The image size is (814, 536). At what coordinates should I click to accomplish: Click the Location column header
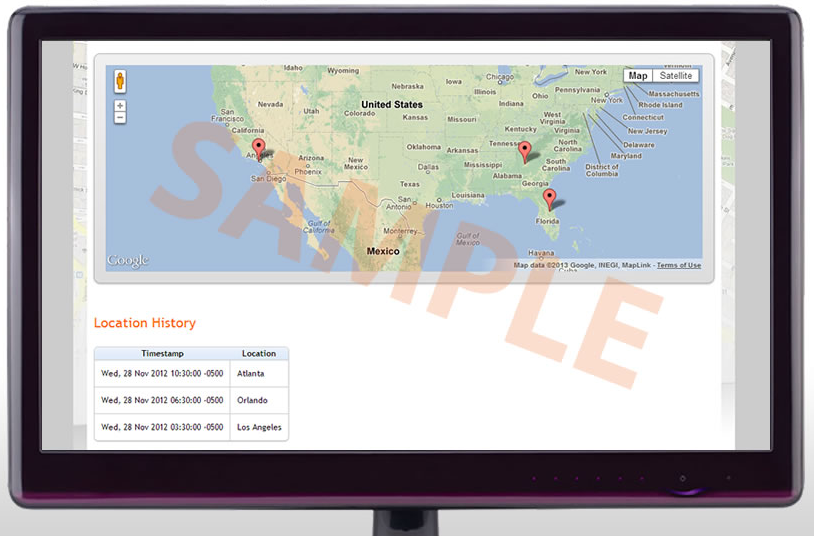tap(259, 354)
